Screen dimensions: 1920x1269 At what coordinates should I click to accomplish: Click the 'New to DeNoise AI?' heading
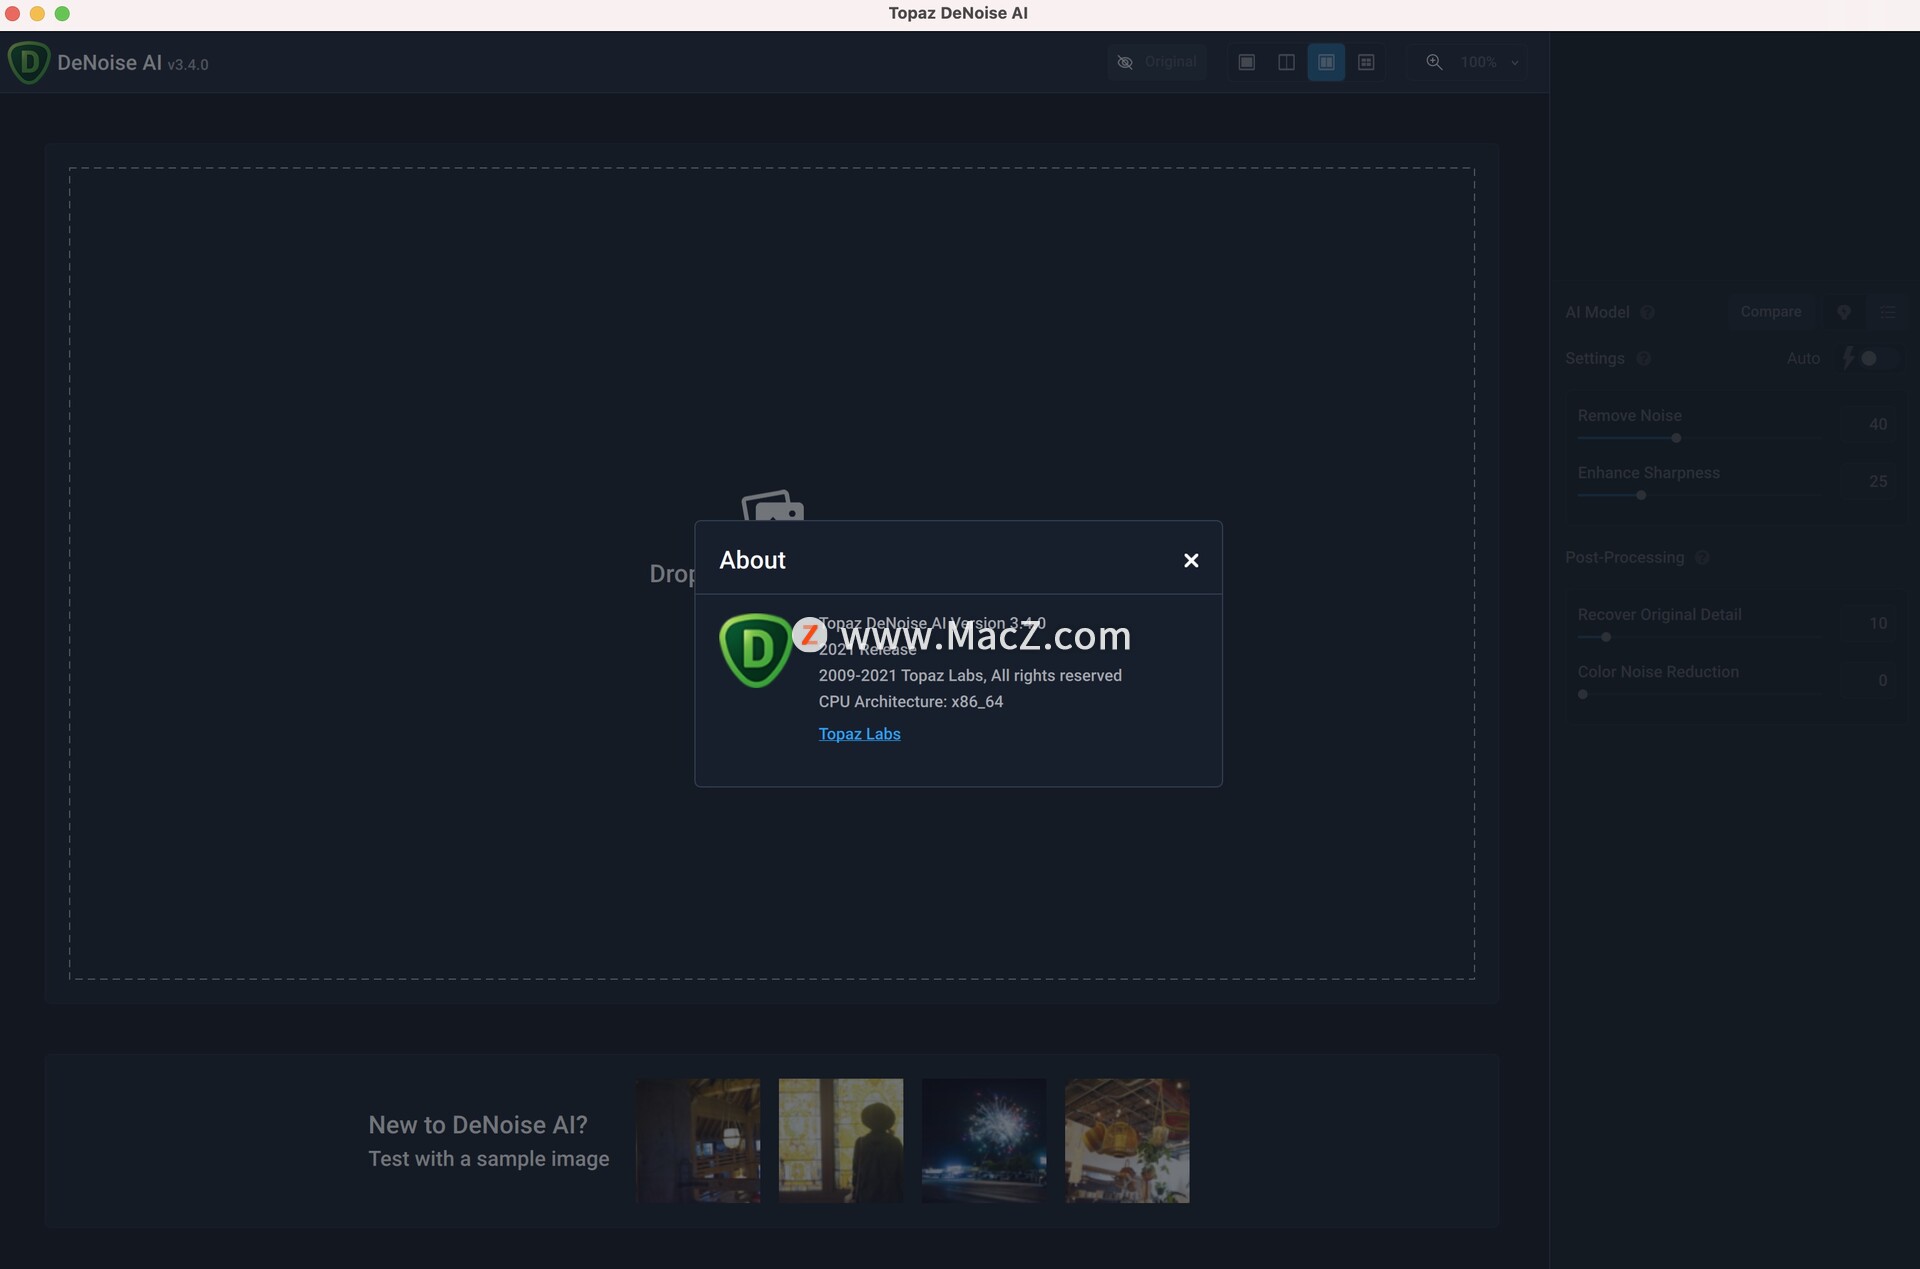pos(478,1125)
